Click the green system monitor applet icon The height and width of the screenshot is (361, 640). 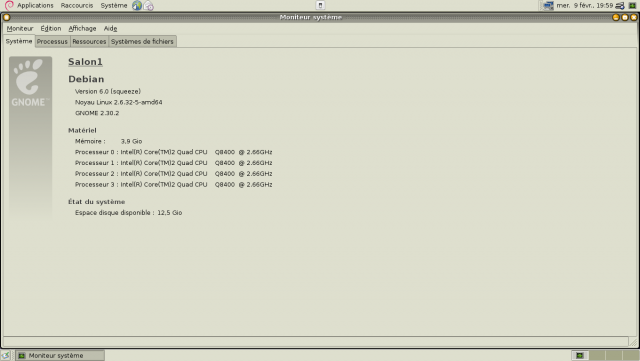(632, 6)
